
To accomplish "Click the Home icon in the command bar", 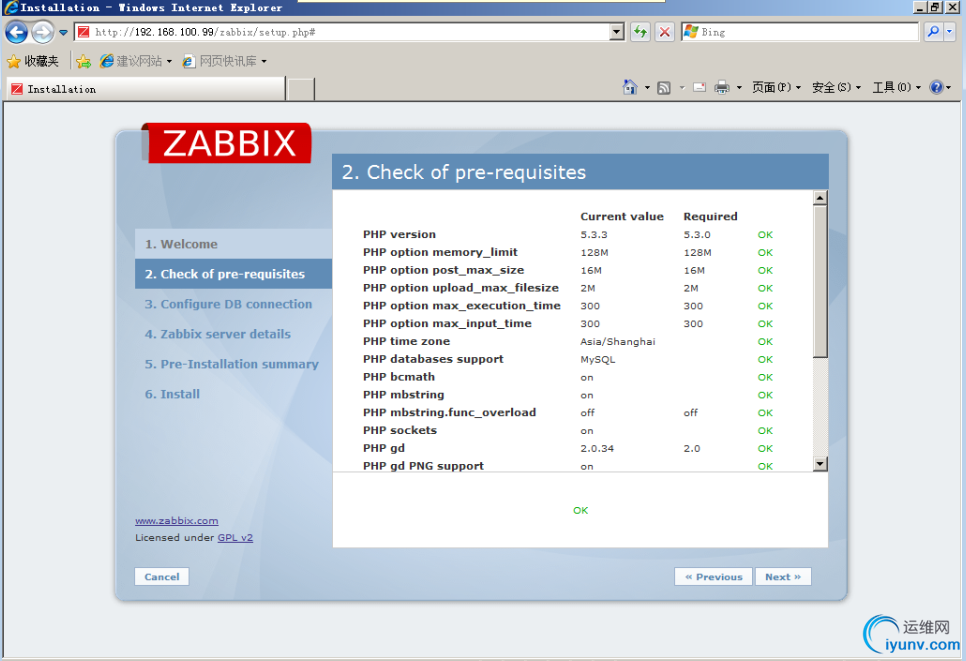I will coord(630,87).
